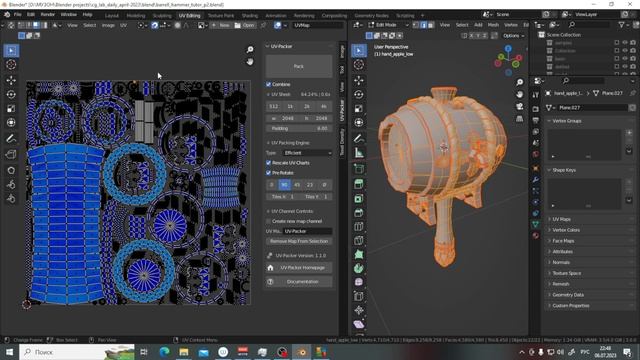
Task: Adjust the Padding value slider
Action: pos(299,129)
